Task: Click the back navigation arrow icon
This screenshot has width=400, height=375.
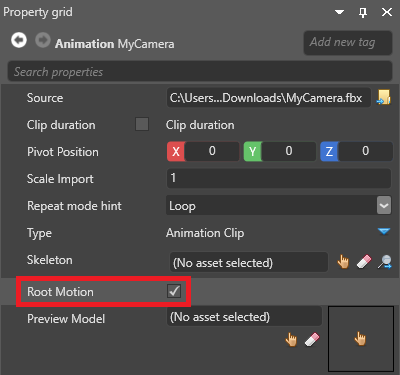Action: (x=19, y=40)
